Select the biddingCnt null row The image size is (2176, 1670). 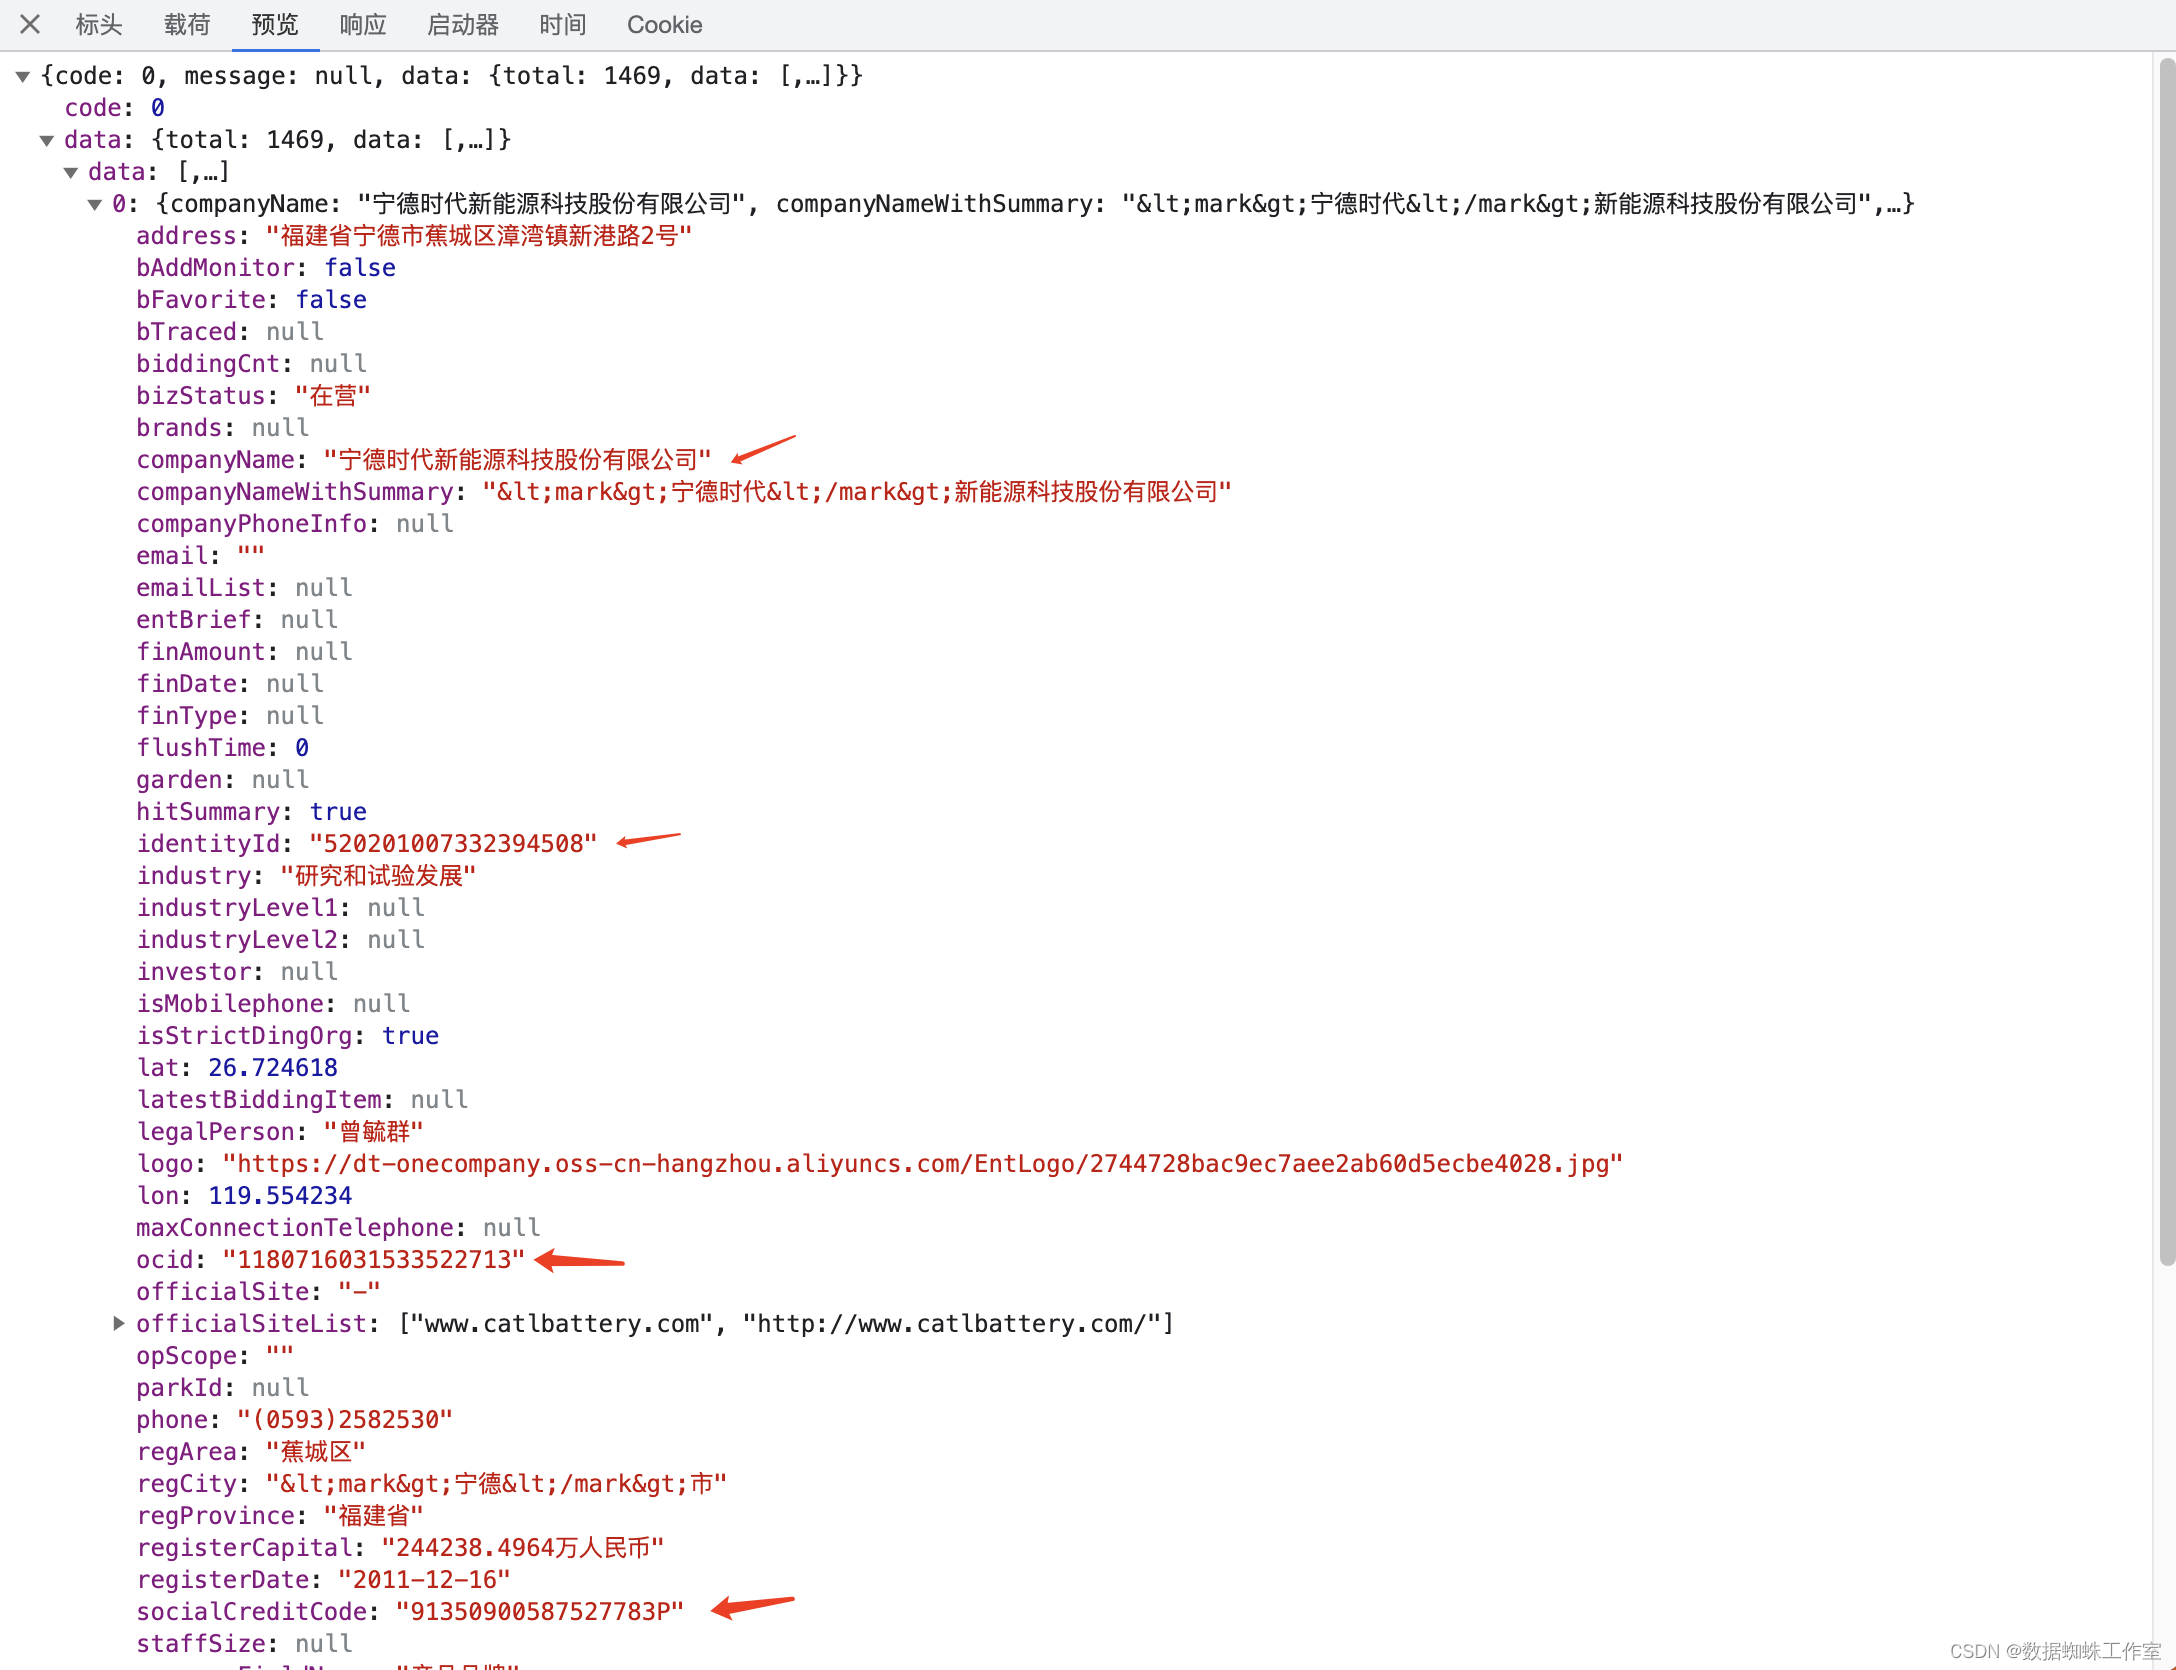[252, 364]
